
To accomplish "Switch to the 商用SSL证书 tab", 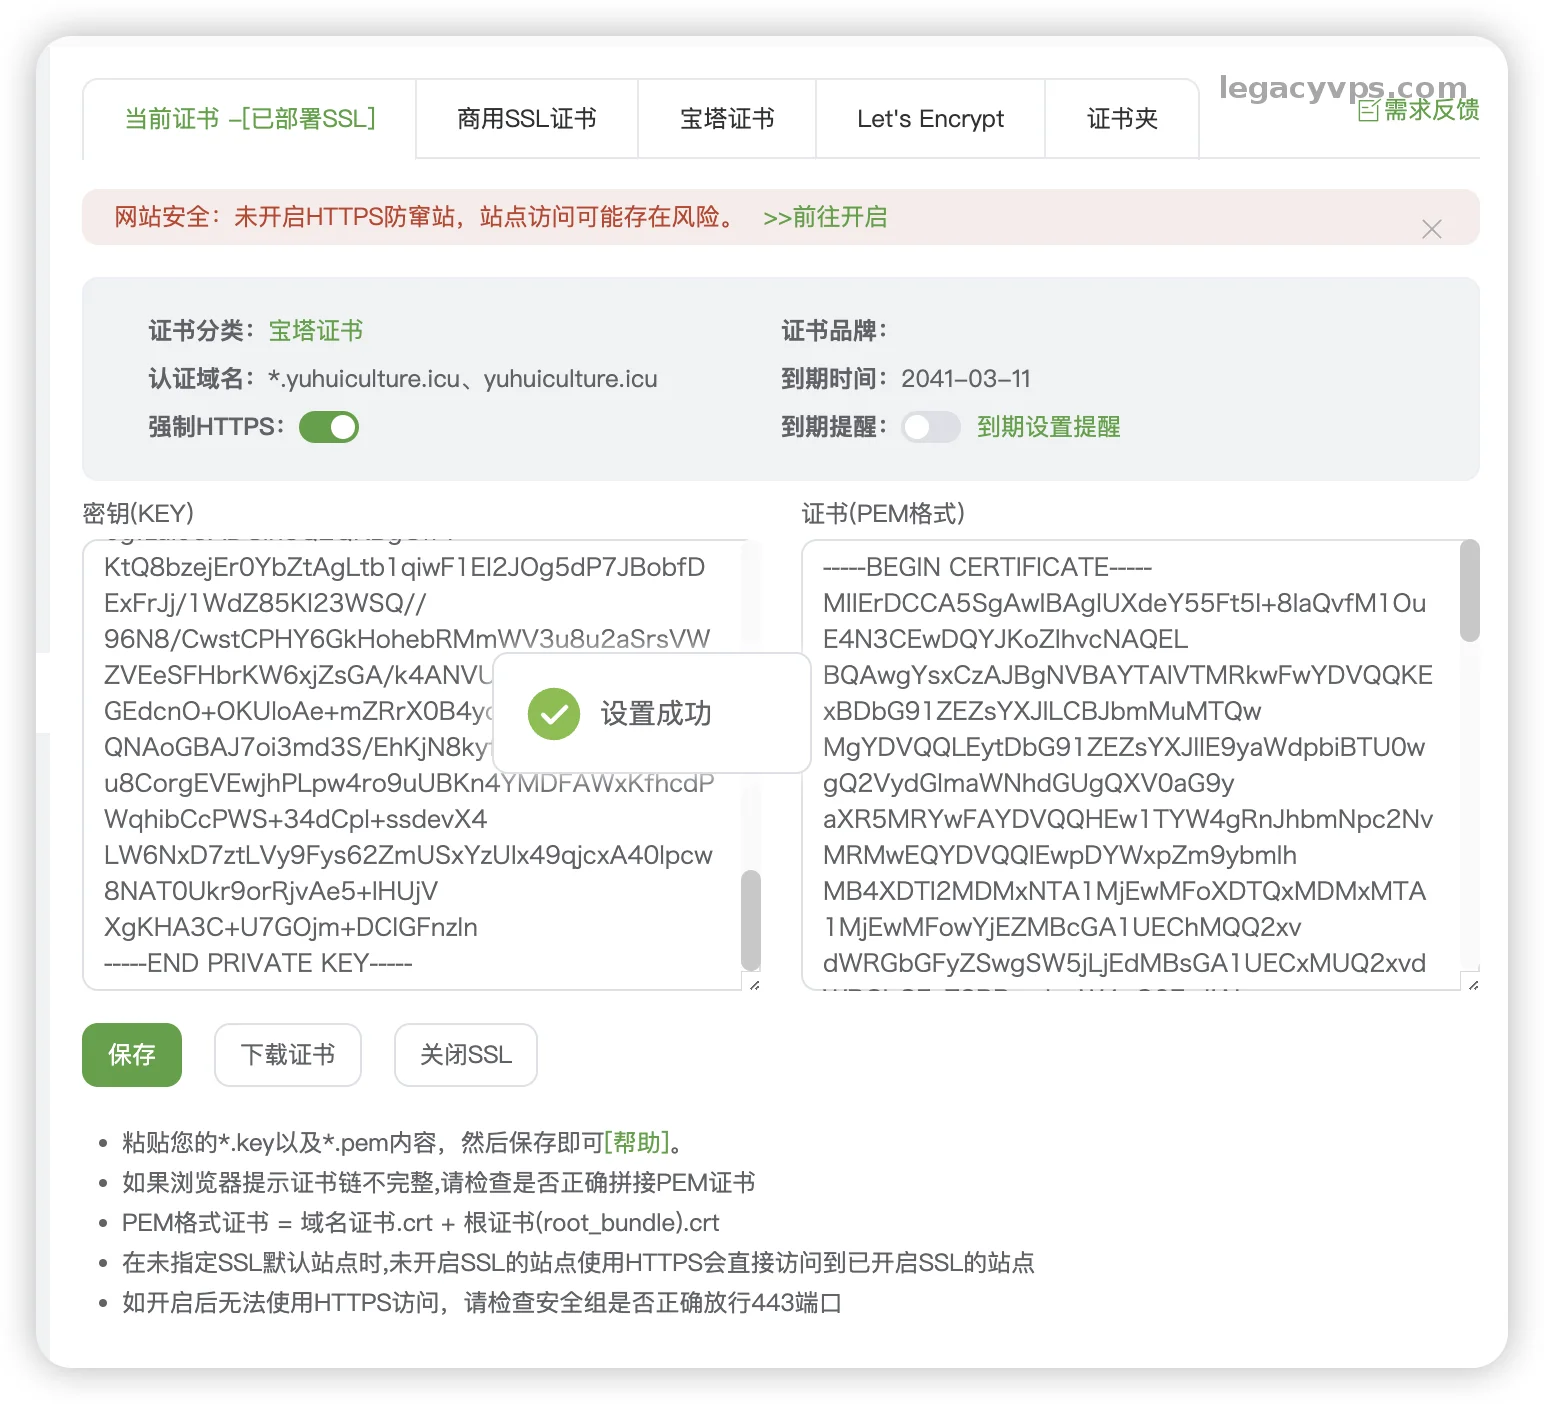I will pyautogui.click(x=526, y=119).
